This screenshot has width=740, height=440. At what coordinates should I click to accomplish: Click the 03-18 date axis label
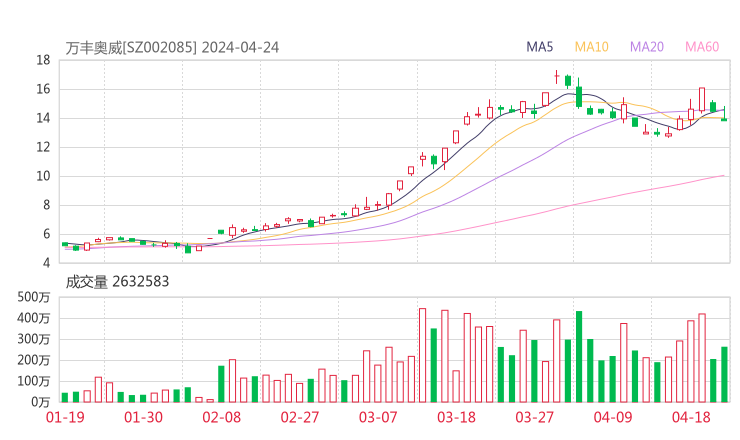tap(456, 417)
